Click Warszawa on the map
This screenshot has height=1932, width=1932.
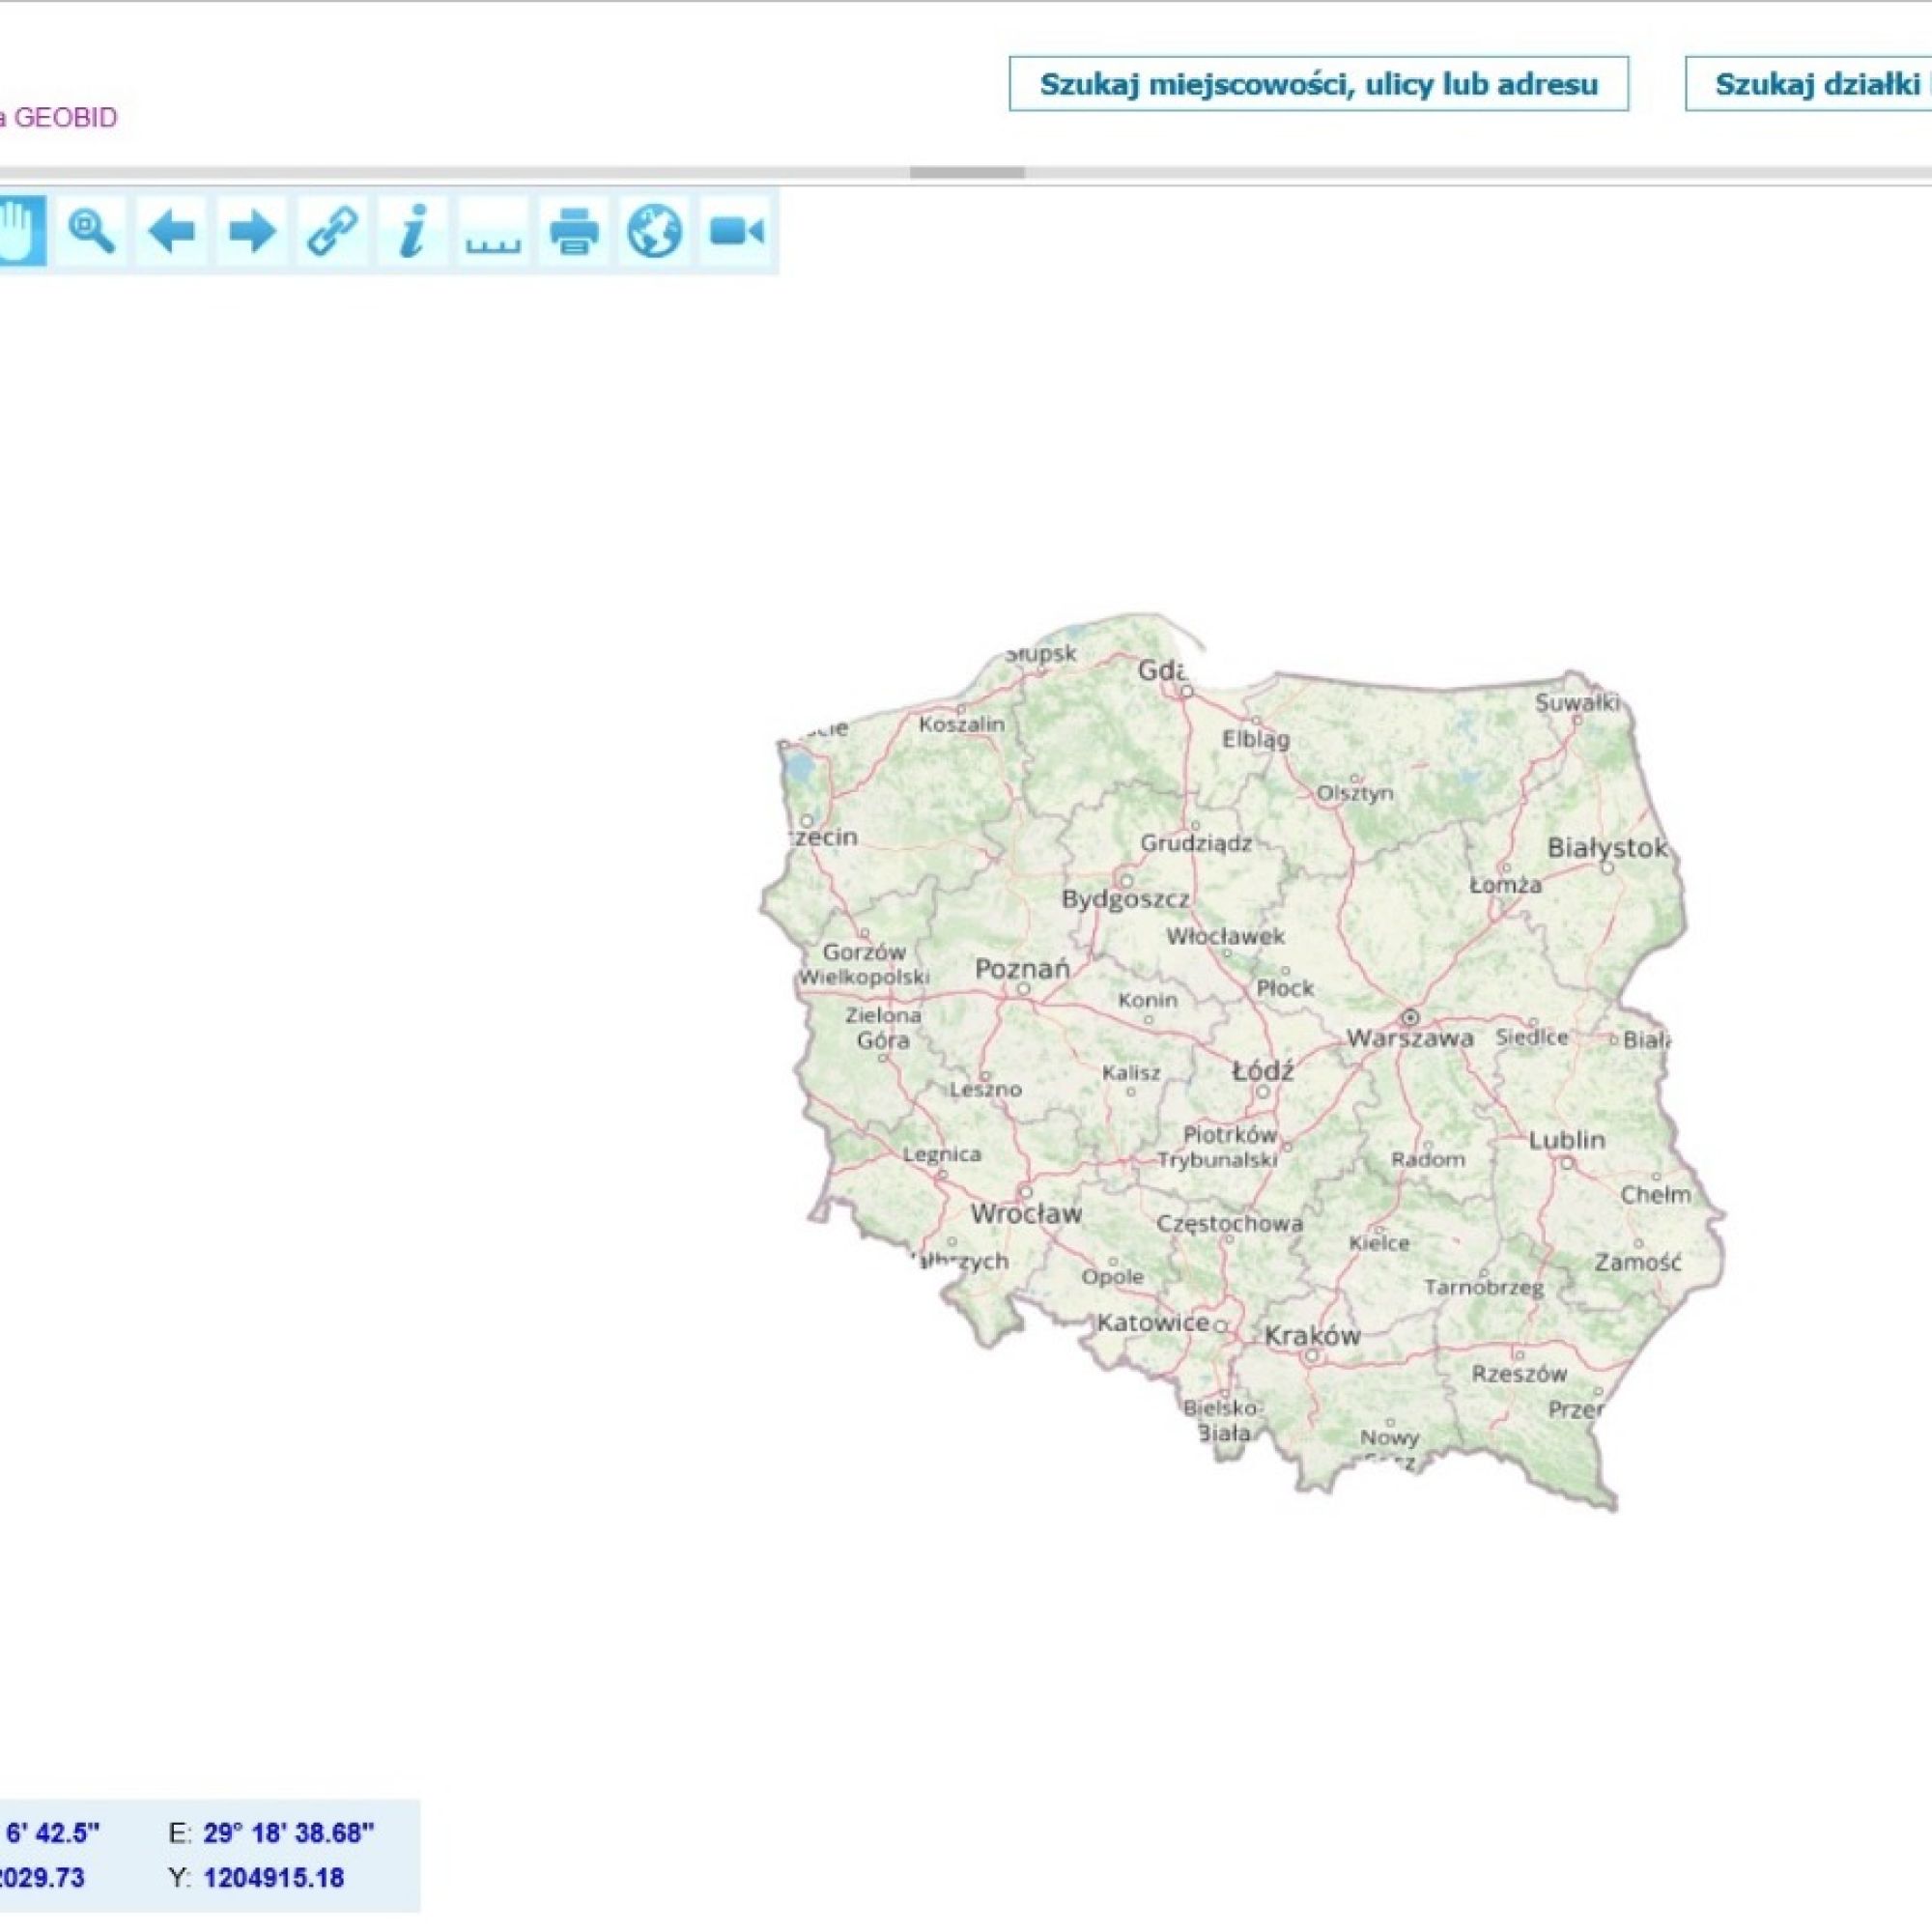(1409, 1036)
